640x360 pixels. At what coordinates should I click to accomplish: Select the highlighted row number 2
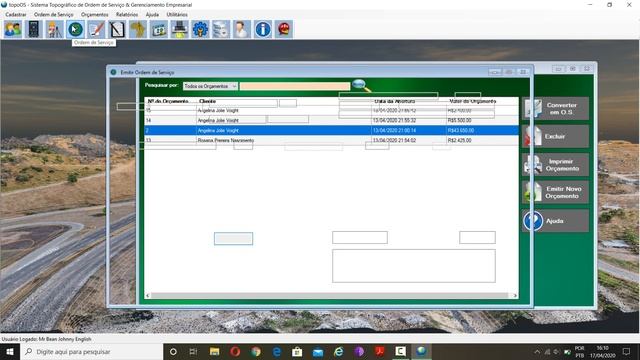[331, 131]
